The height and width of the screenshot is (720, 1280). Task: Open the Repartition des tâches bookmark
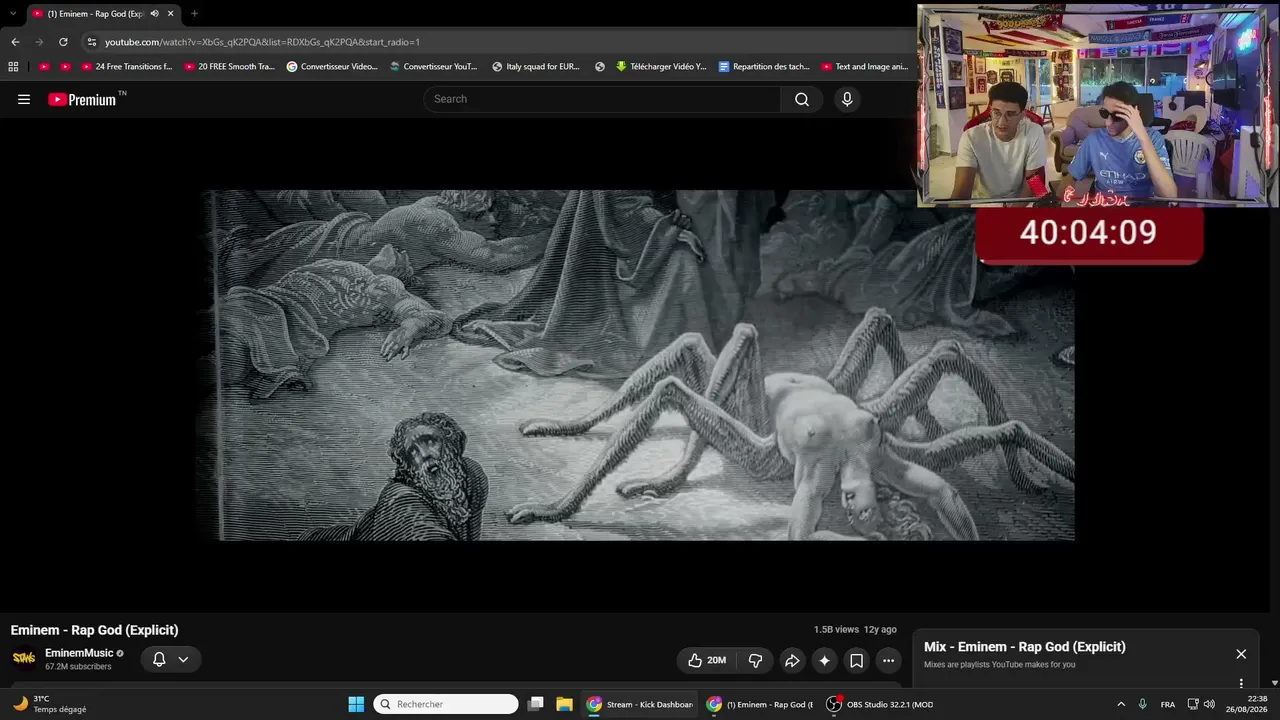764,67
